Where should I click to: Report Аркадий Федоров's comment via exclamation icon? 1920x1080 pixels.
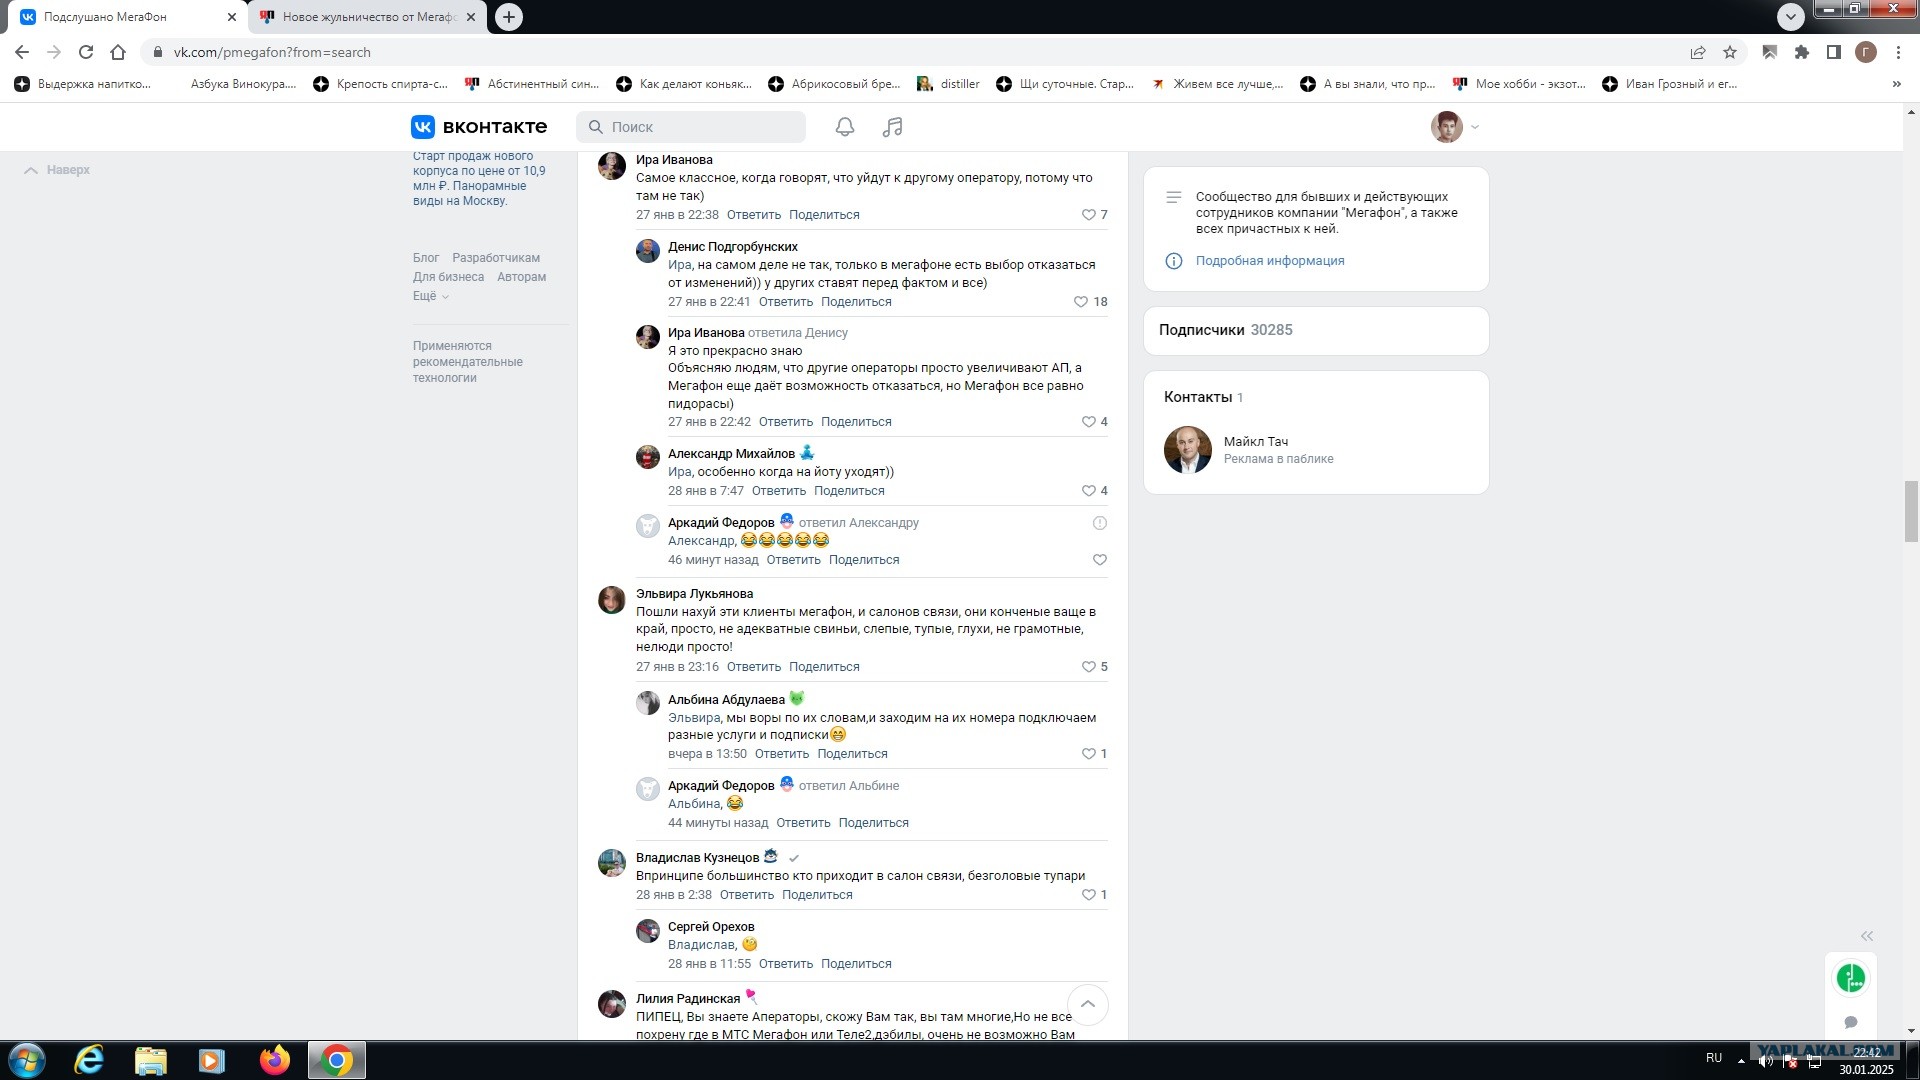click(x=1100, y=523)
